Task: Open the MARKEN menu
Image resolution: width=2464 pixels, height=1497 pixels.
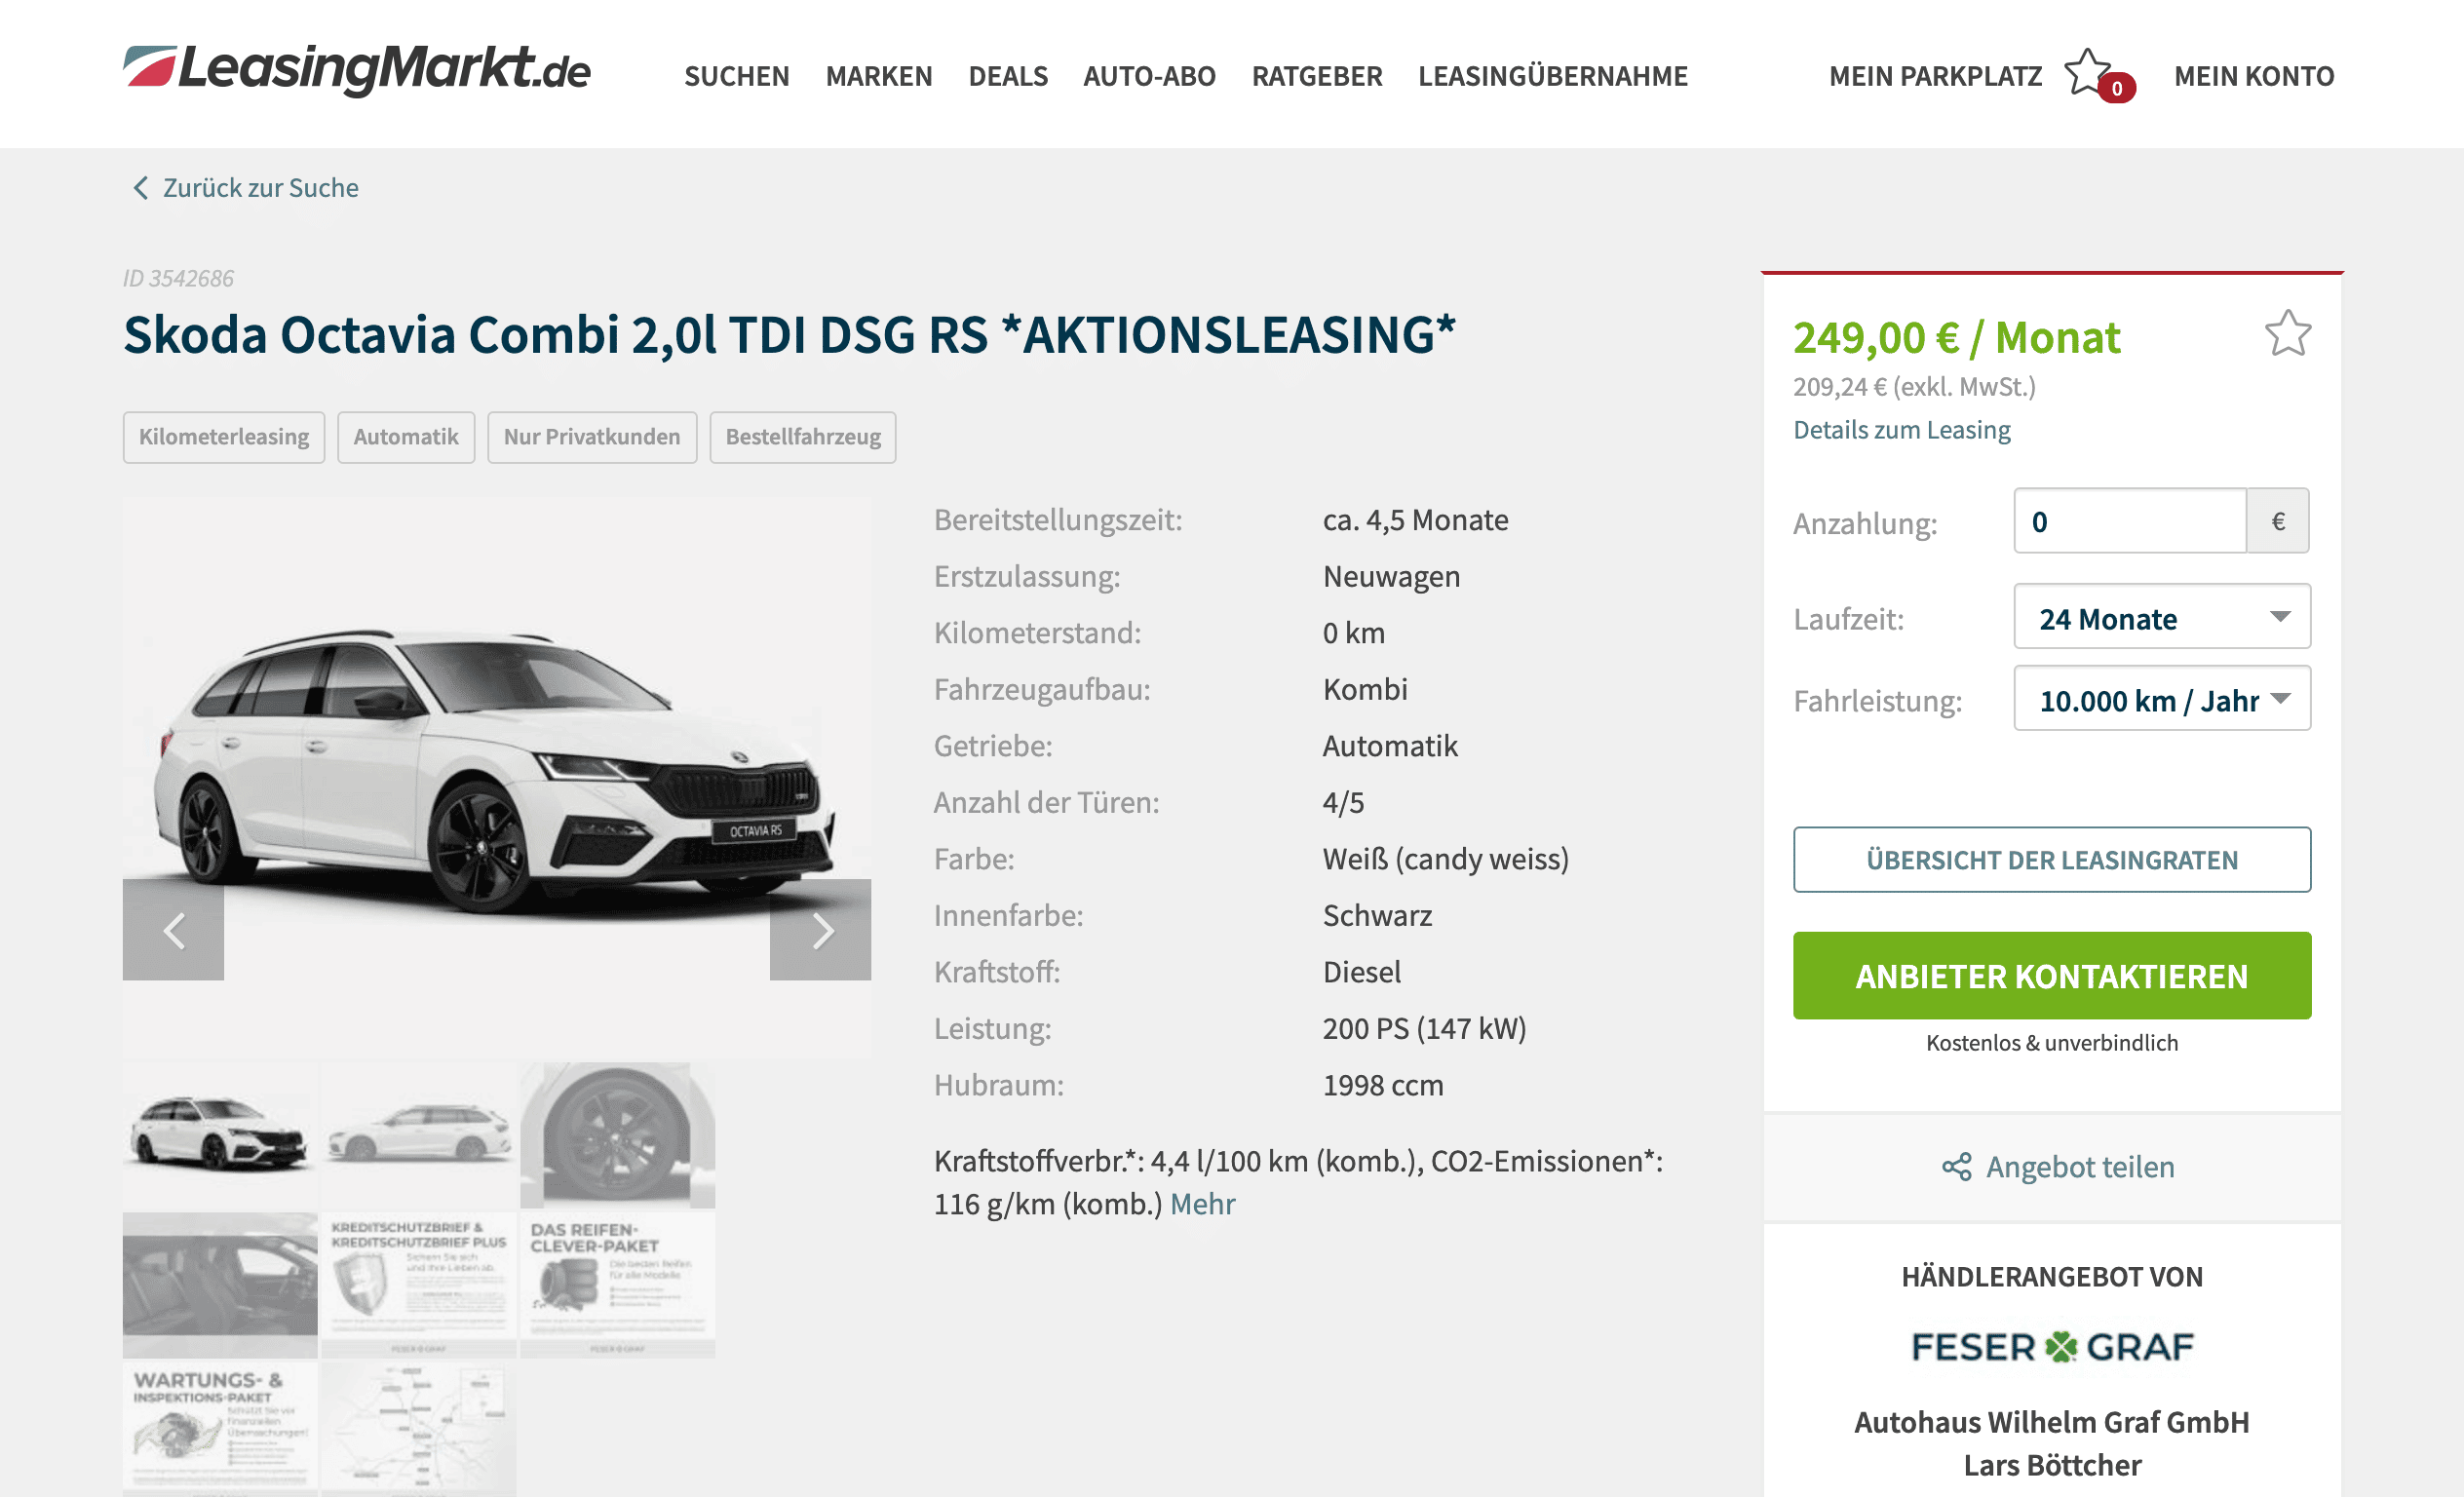Action: tap(879, 76)
